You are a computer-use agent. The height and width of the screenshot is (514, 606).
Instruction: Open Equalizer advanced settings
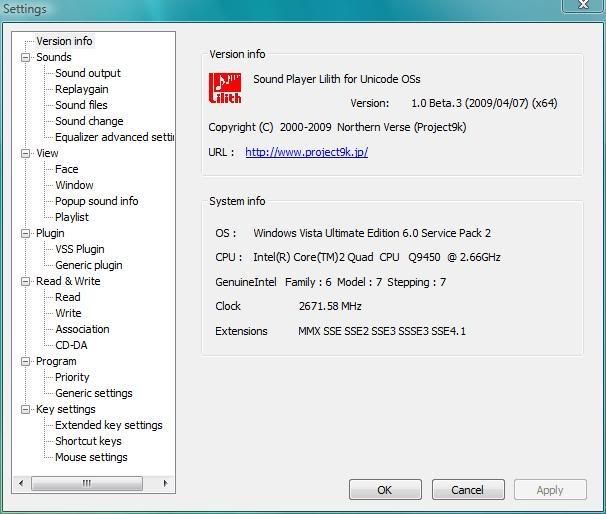click(114, 137)
